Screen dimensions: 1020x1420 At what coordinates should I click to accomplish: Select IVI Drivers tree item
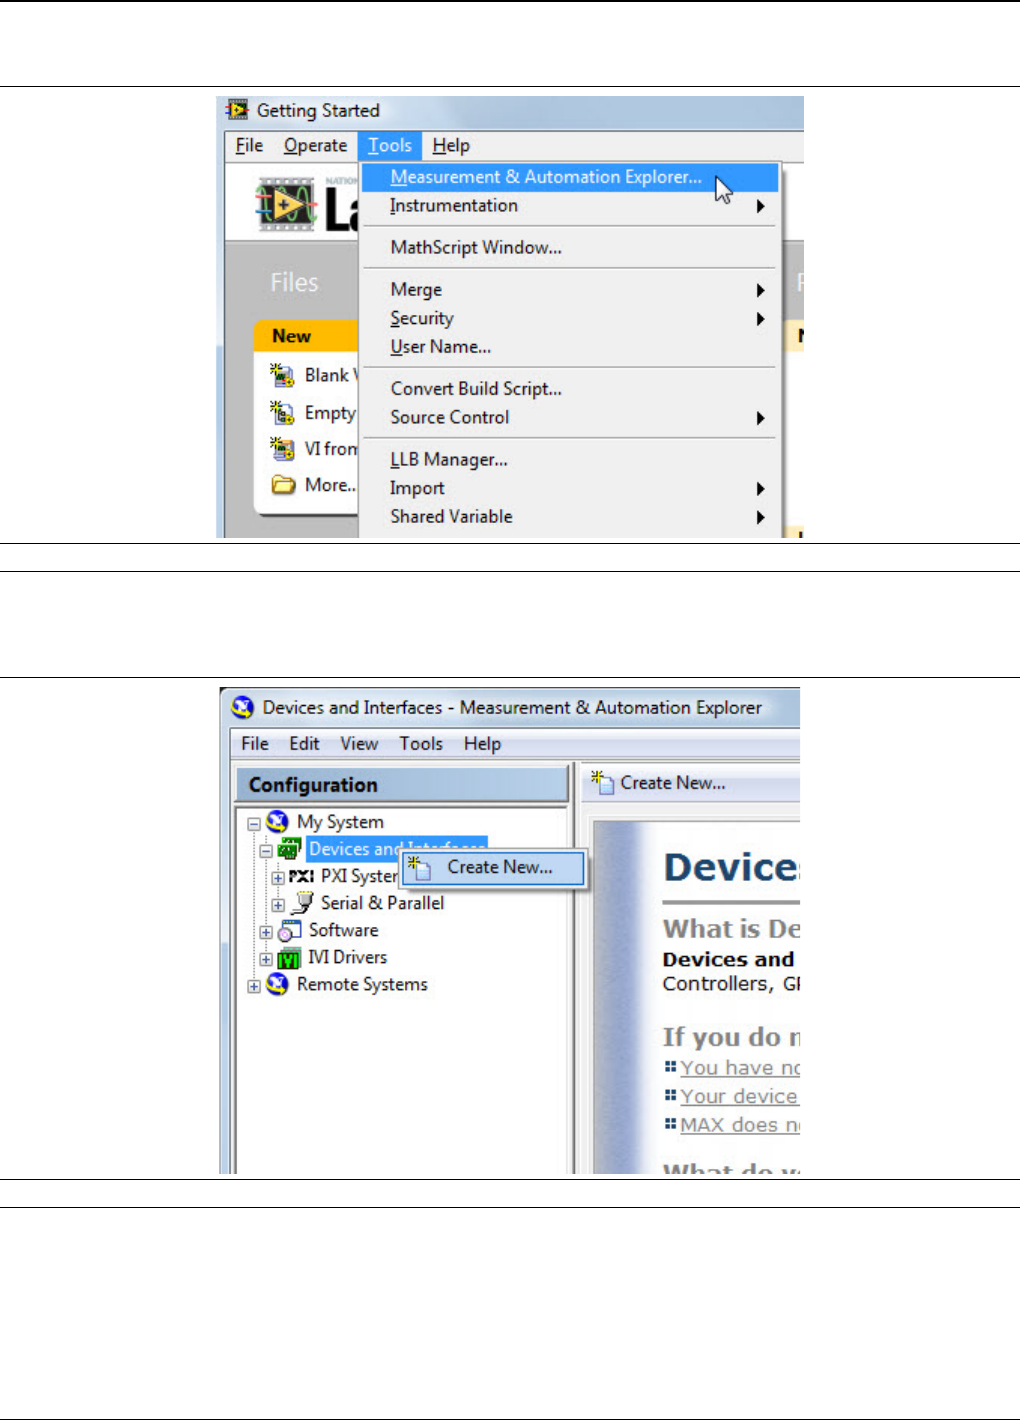point(346,957)
